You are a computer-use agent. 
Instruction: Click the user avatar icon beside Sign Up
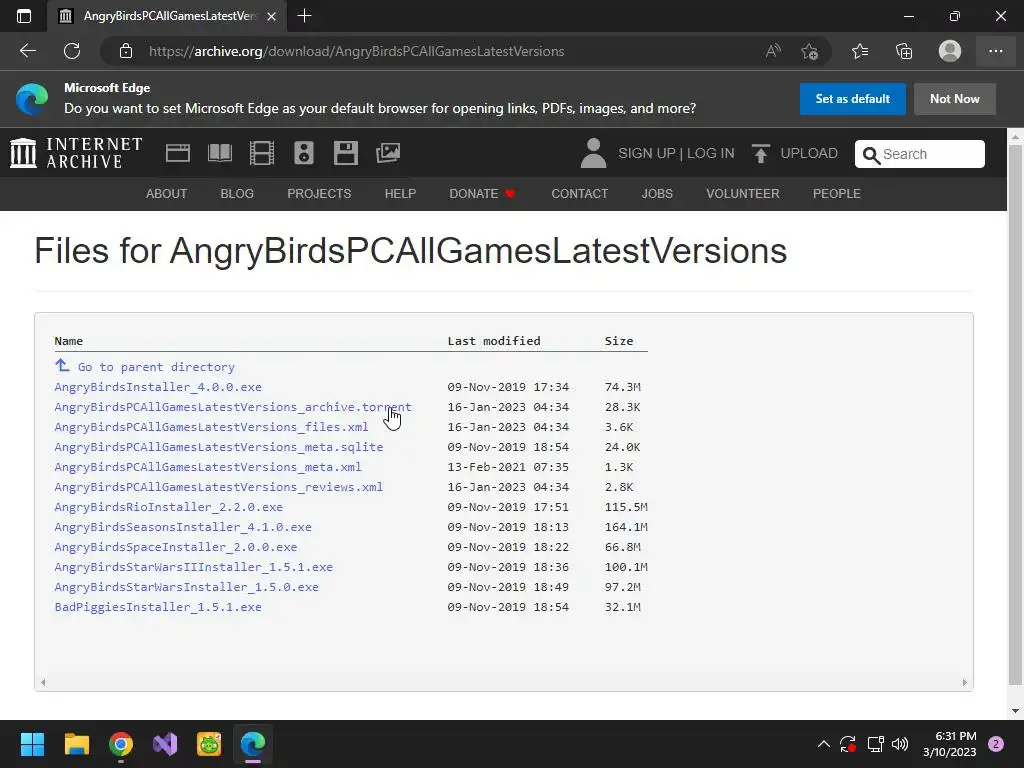coord(594,153)
